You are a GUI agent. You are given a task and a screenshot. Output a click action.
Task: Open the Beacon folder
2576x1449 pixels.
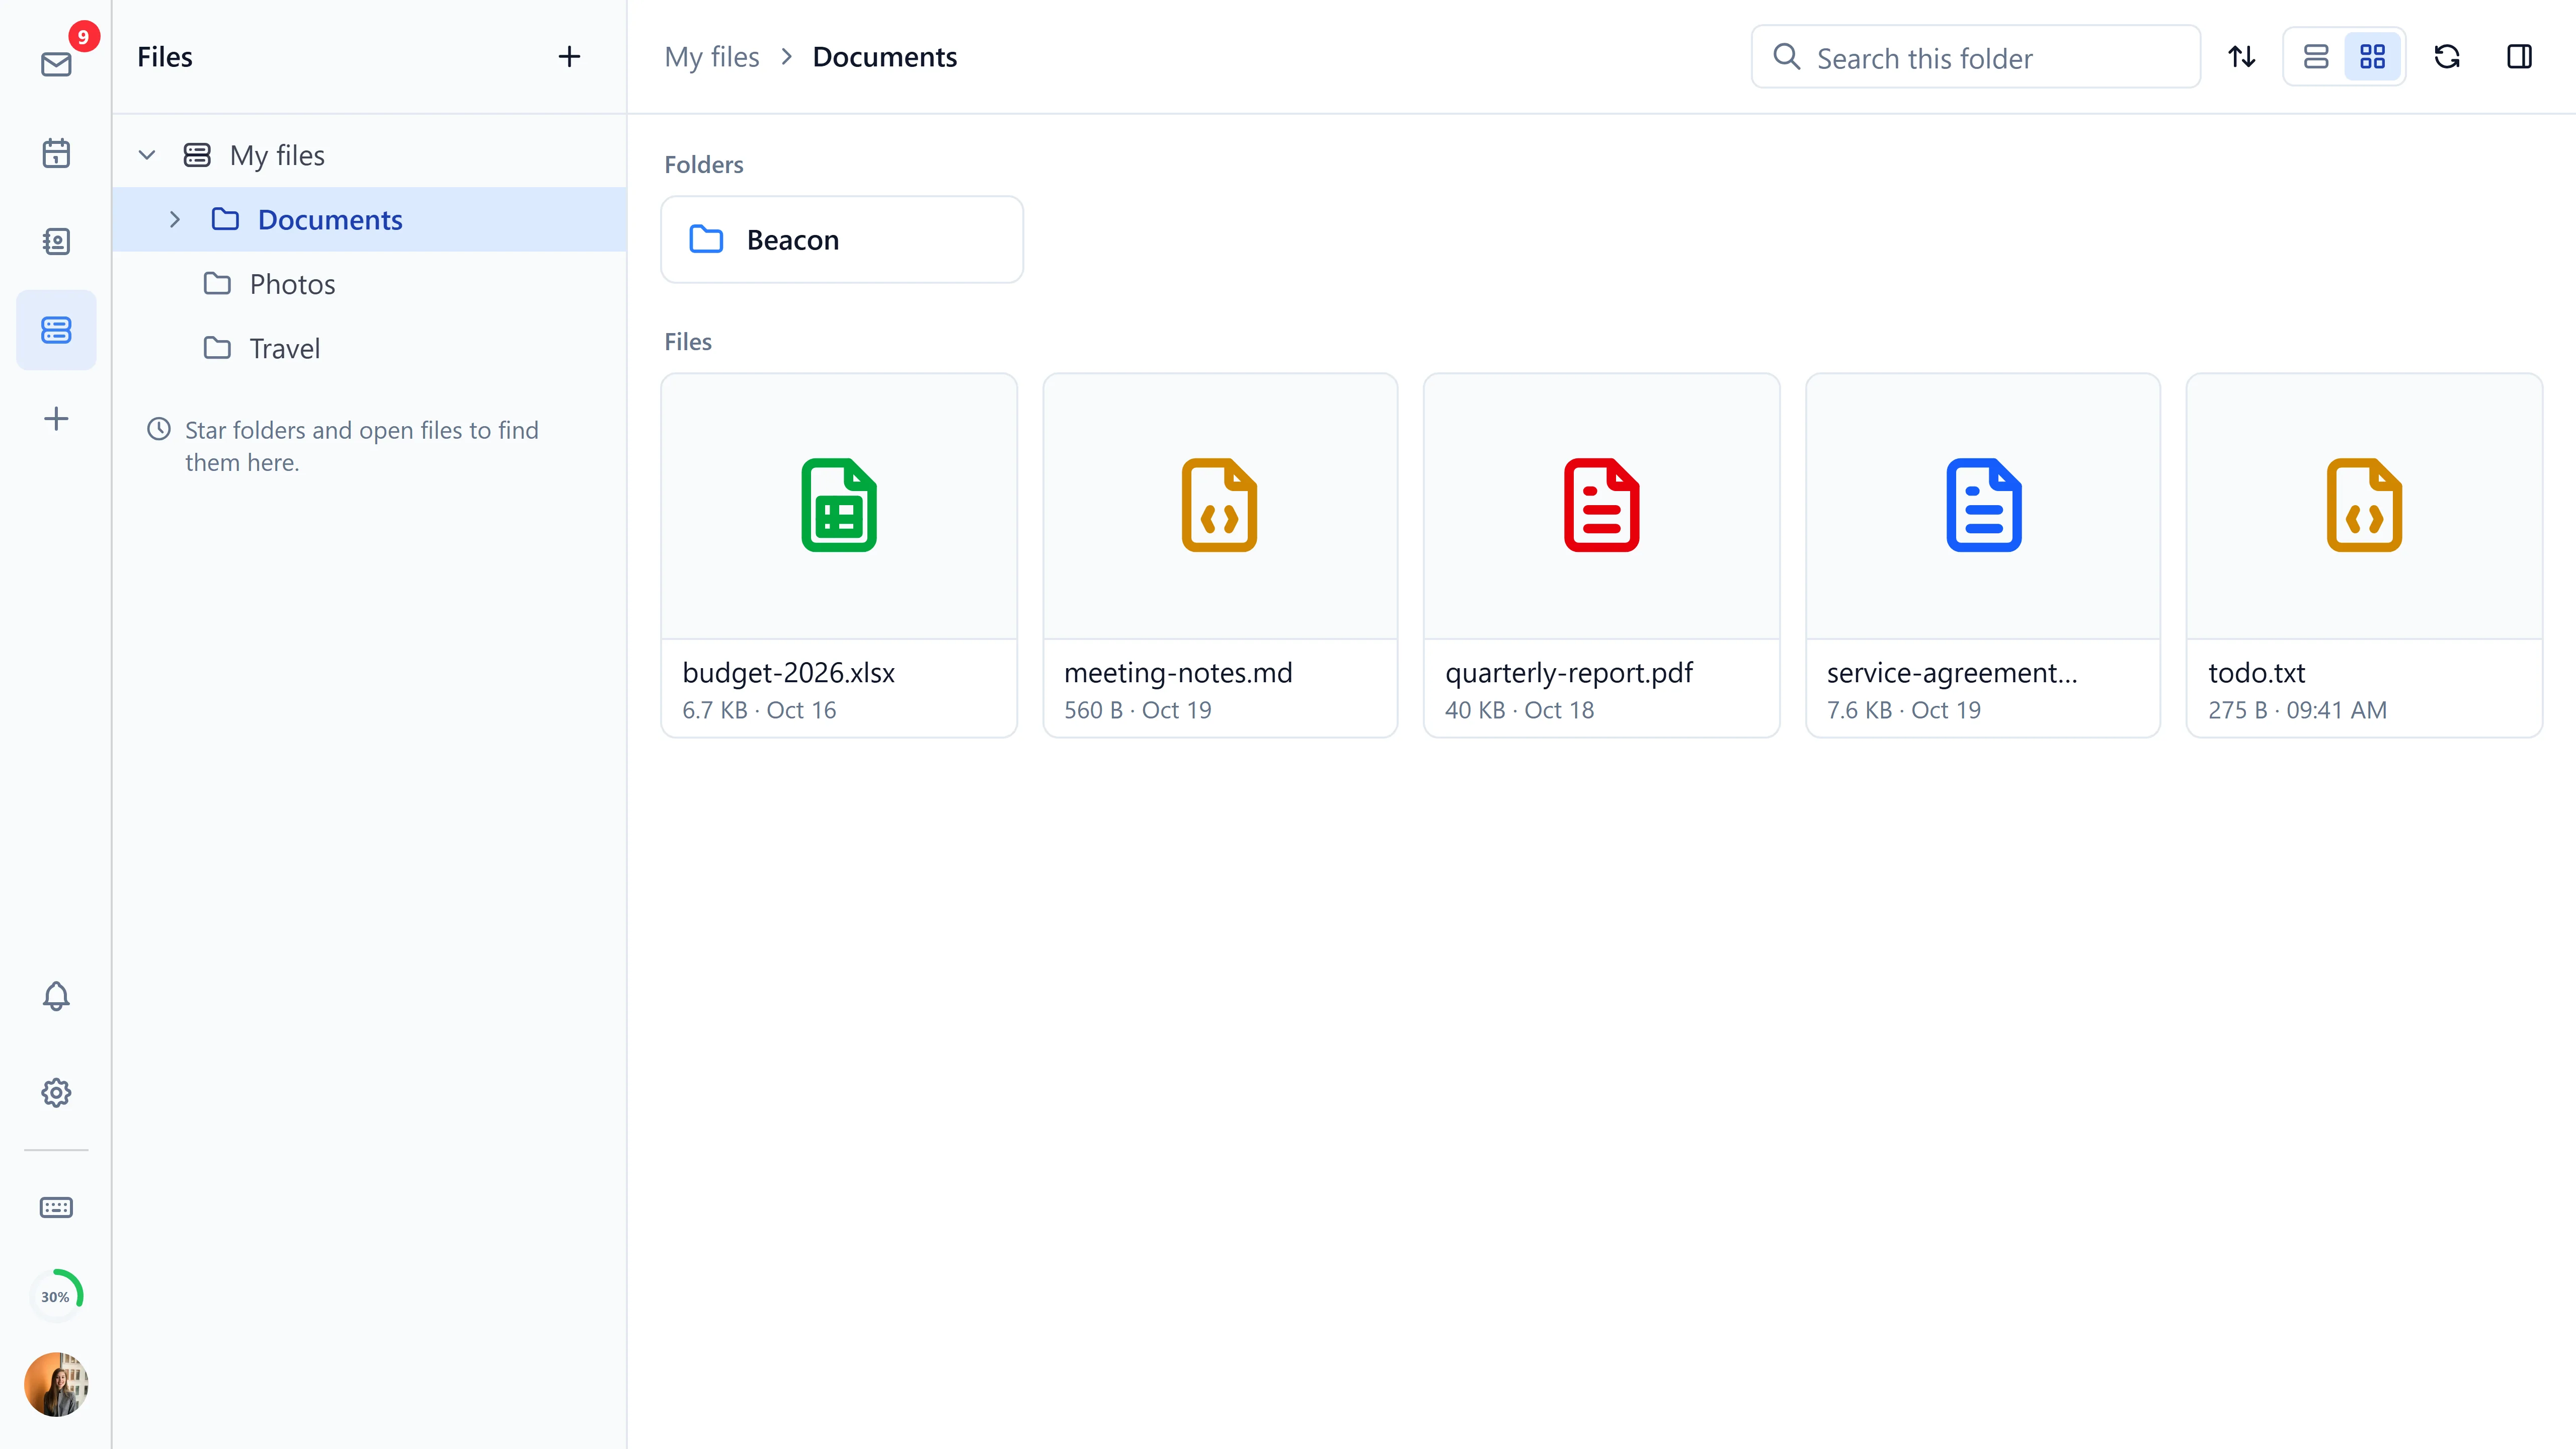[842, 239]
